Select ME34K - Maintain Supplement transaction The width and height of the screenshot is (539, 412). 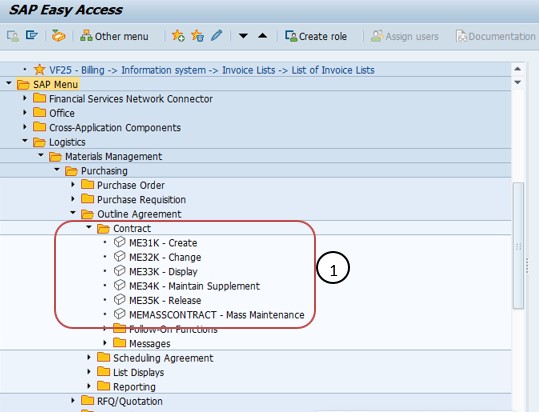[195, 286]
